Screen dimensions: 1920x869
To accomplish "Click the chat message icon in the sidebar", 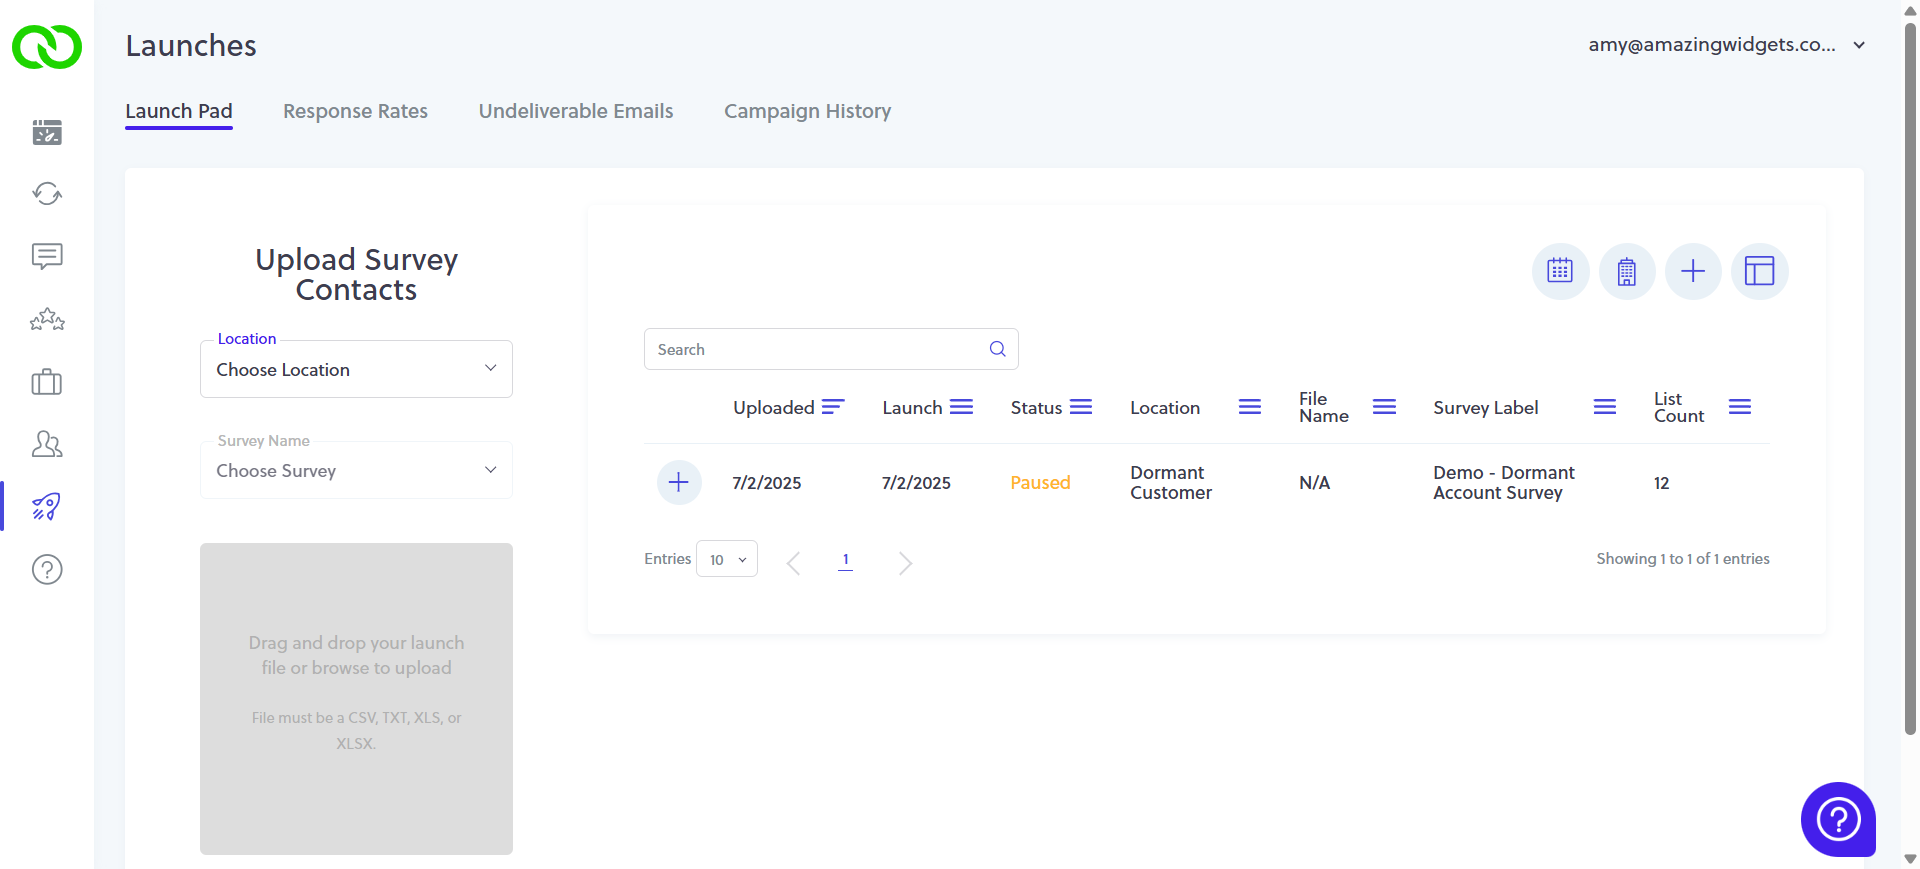I will [47, 257].
